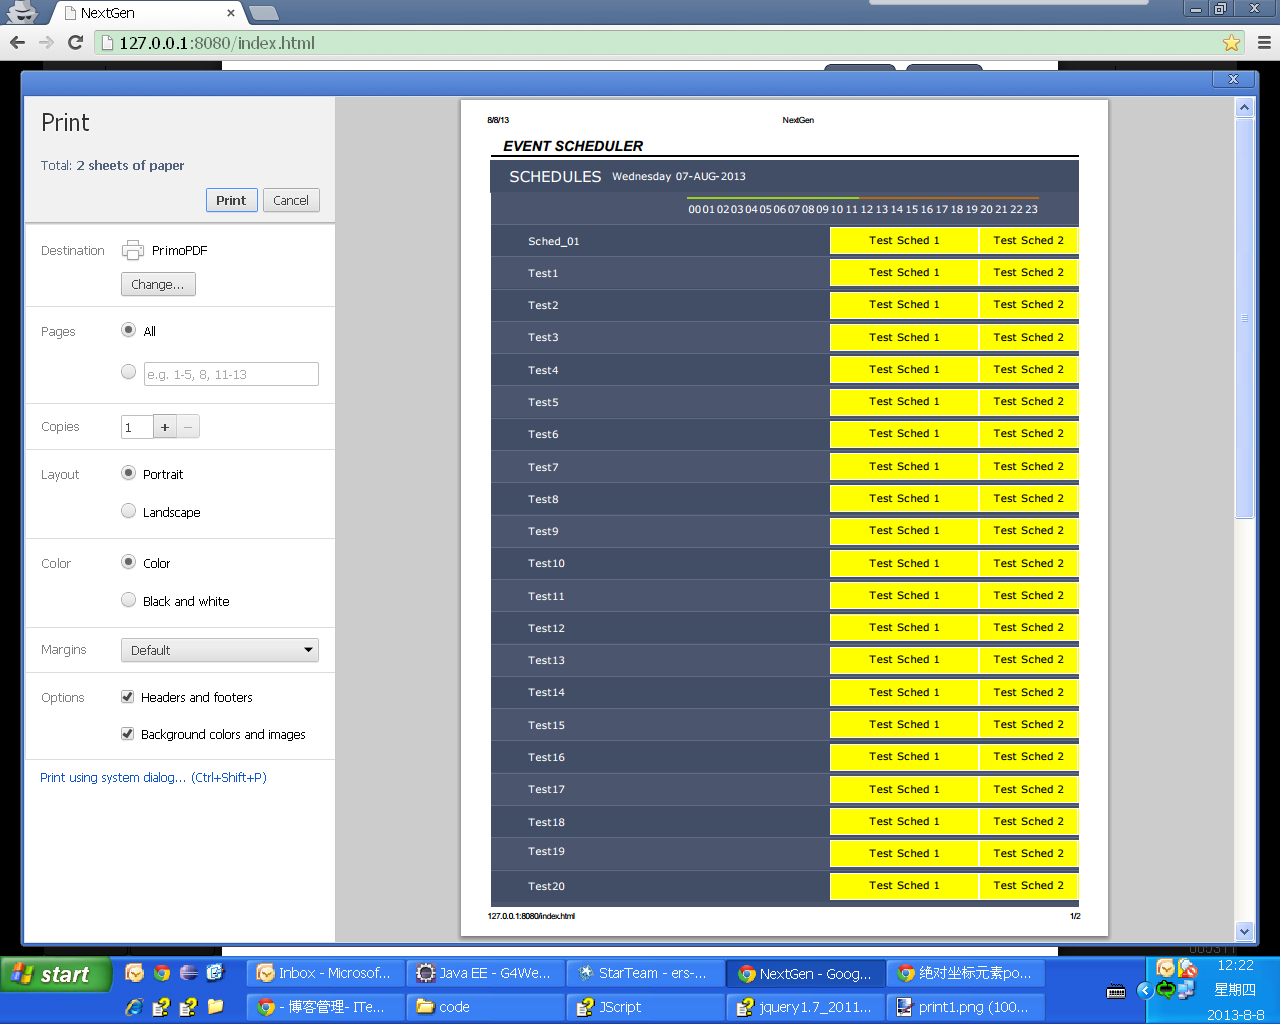
Task: Show the desktop from the quick launch bar
Action: point(215,973)
